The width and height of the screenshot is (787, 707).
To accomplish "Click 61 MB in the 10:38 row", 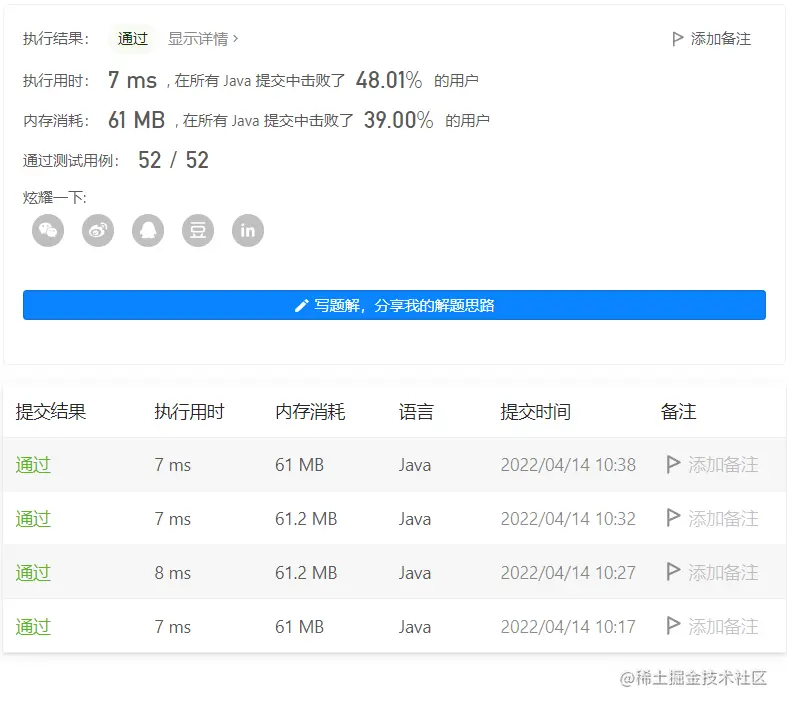I will pos(300,465).
